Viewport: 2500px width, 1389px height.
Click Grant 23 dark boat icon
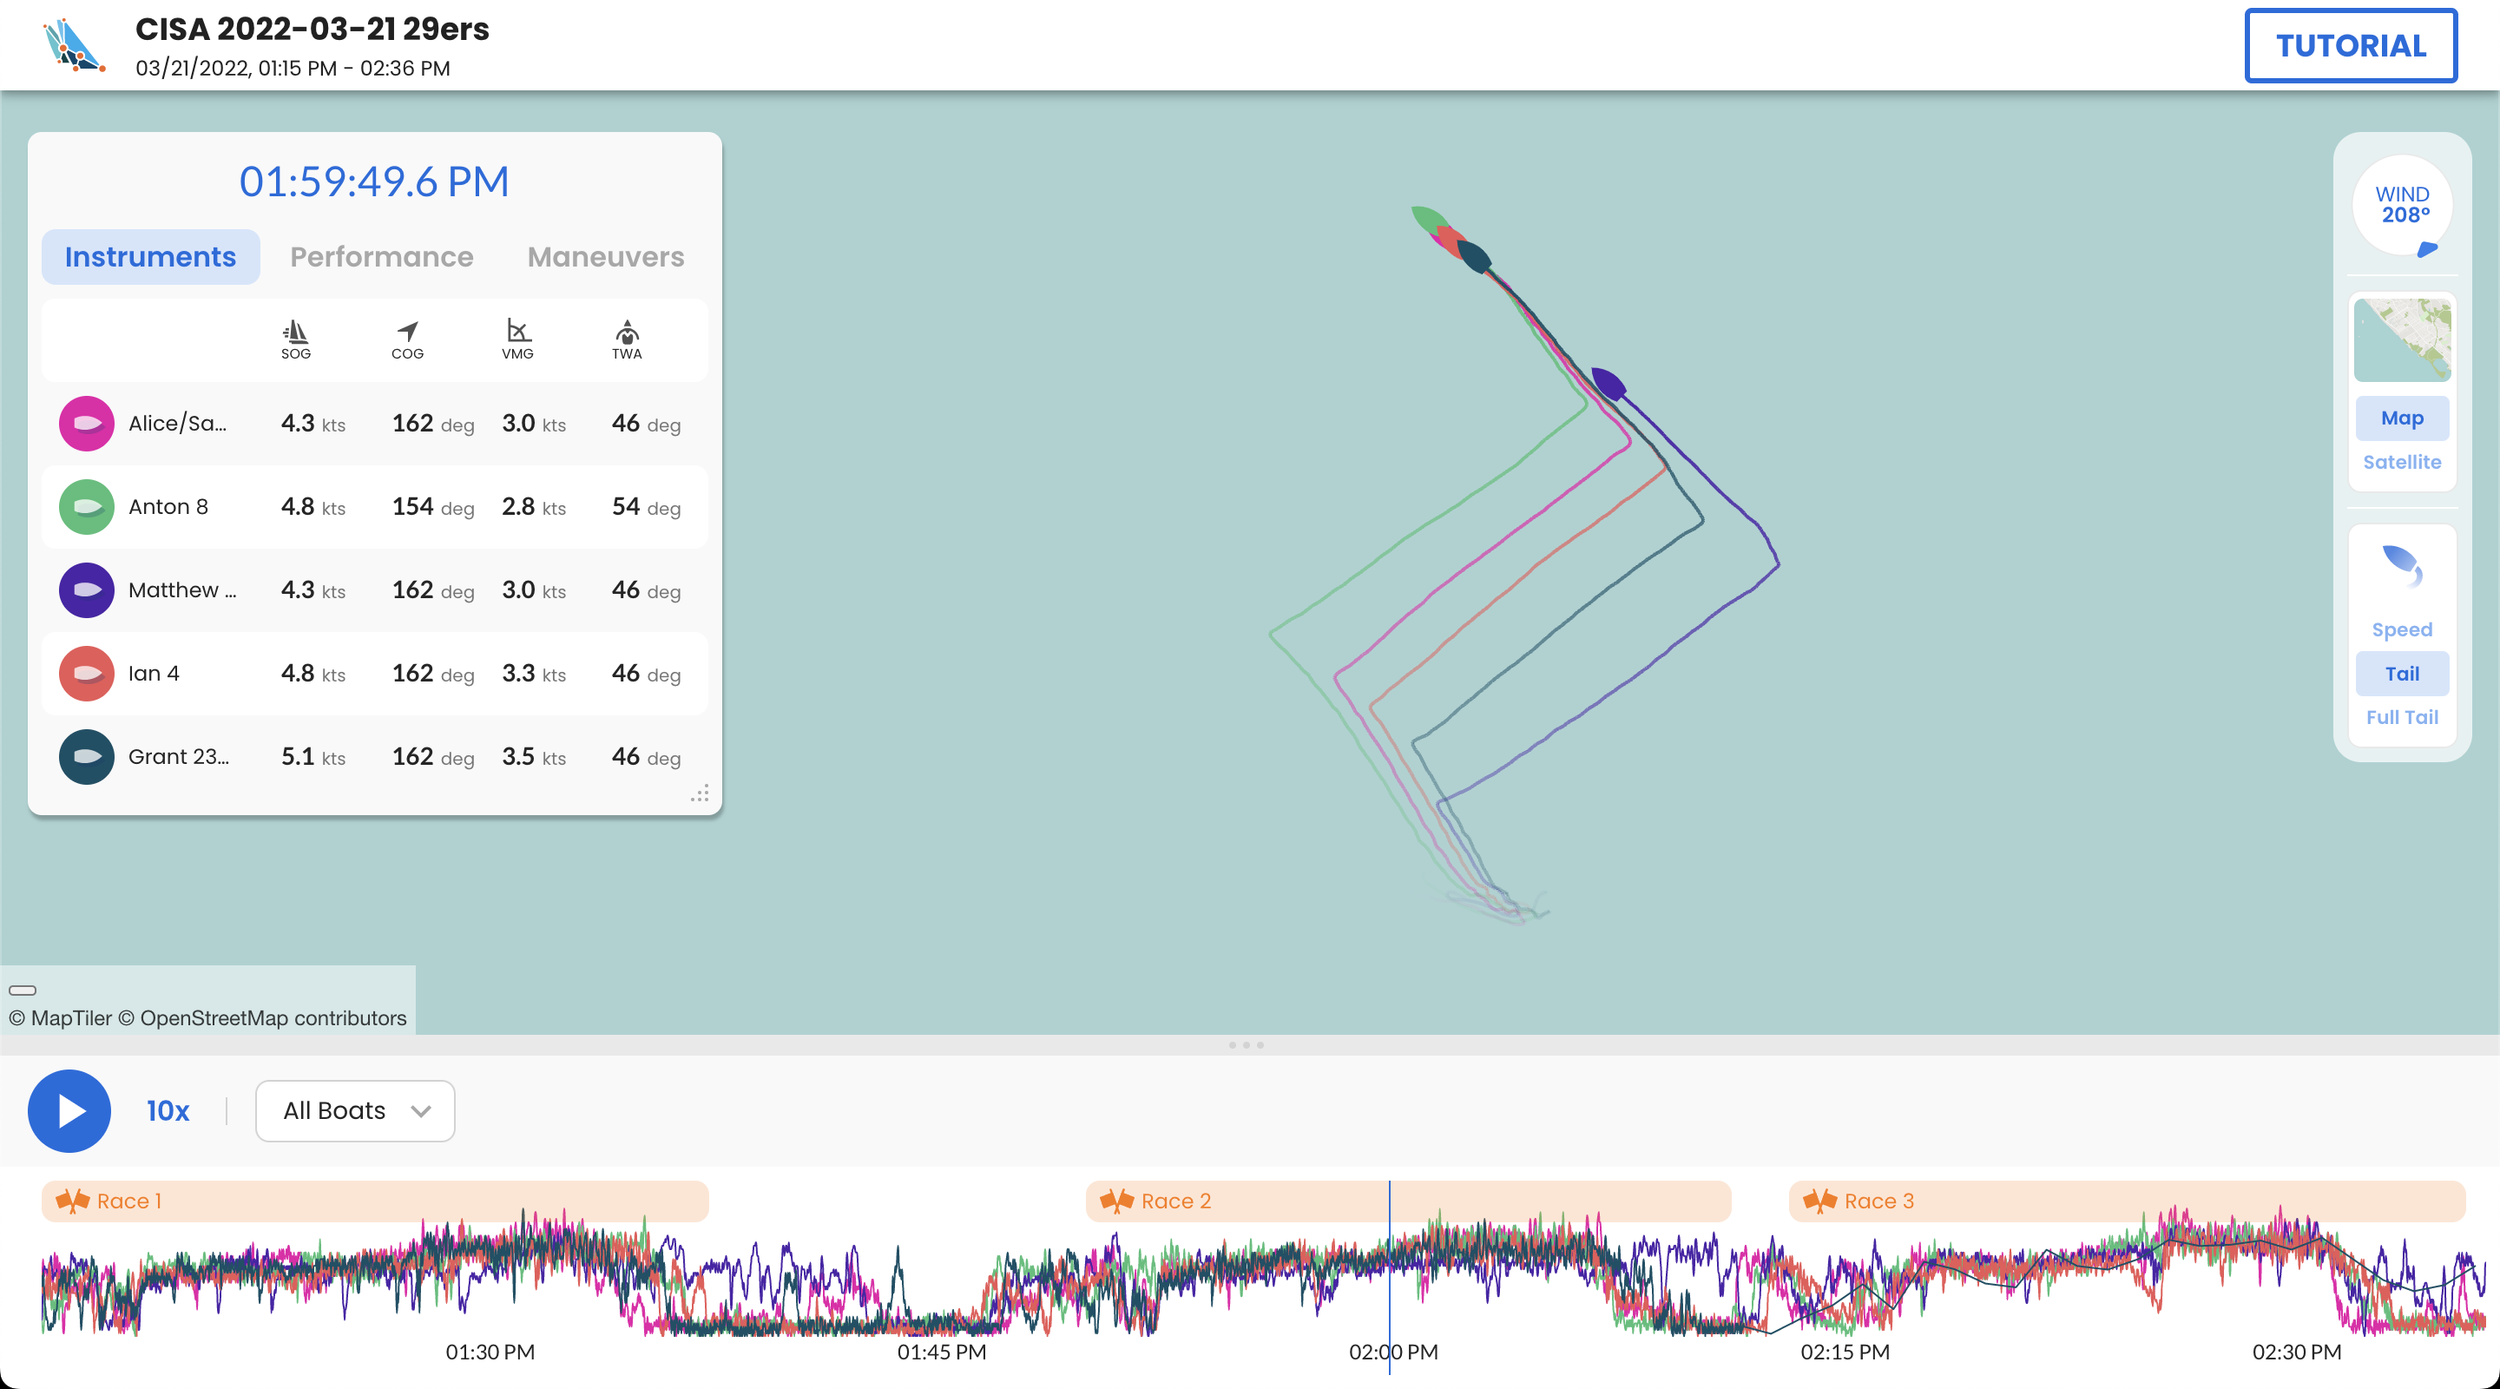(x=87, y=757)
